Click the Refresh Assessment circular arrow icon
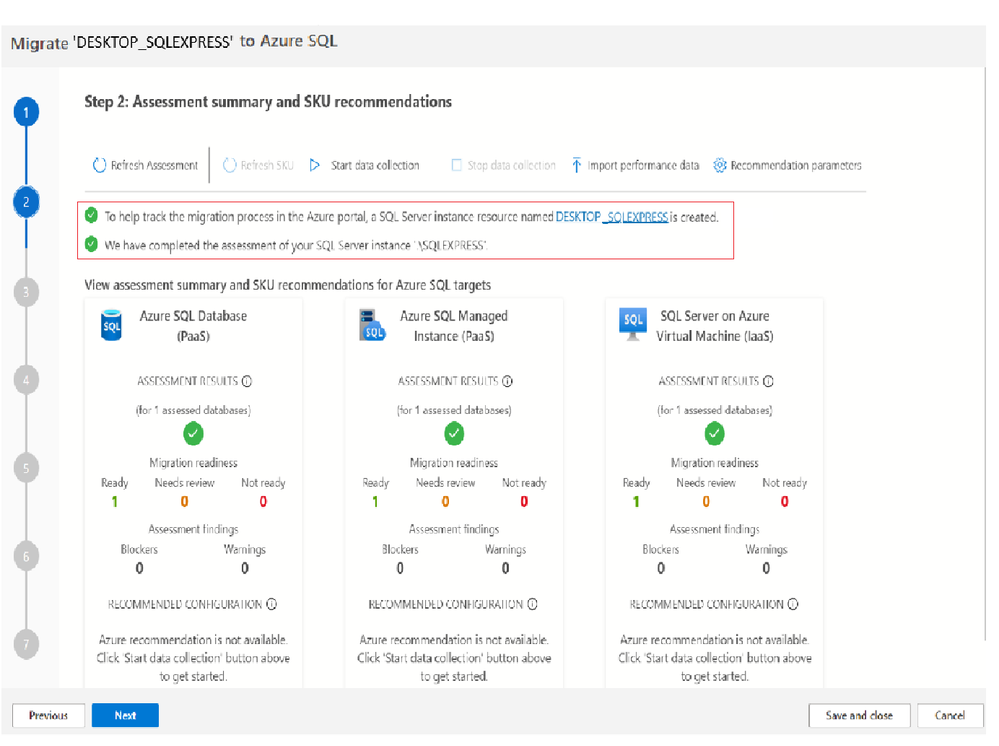The image size is (999, 746). coord(99,166)
